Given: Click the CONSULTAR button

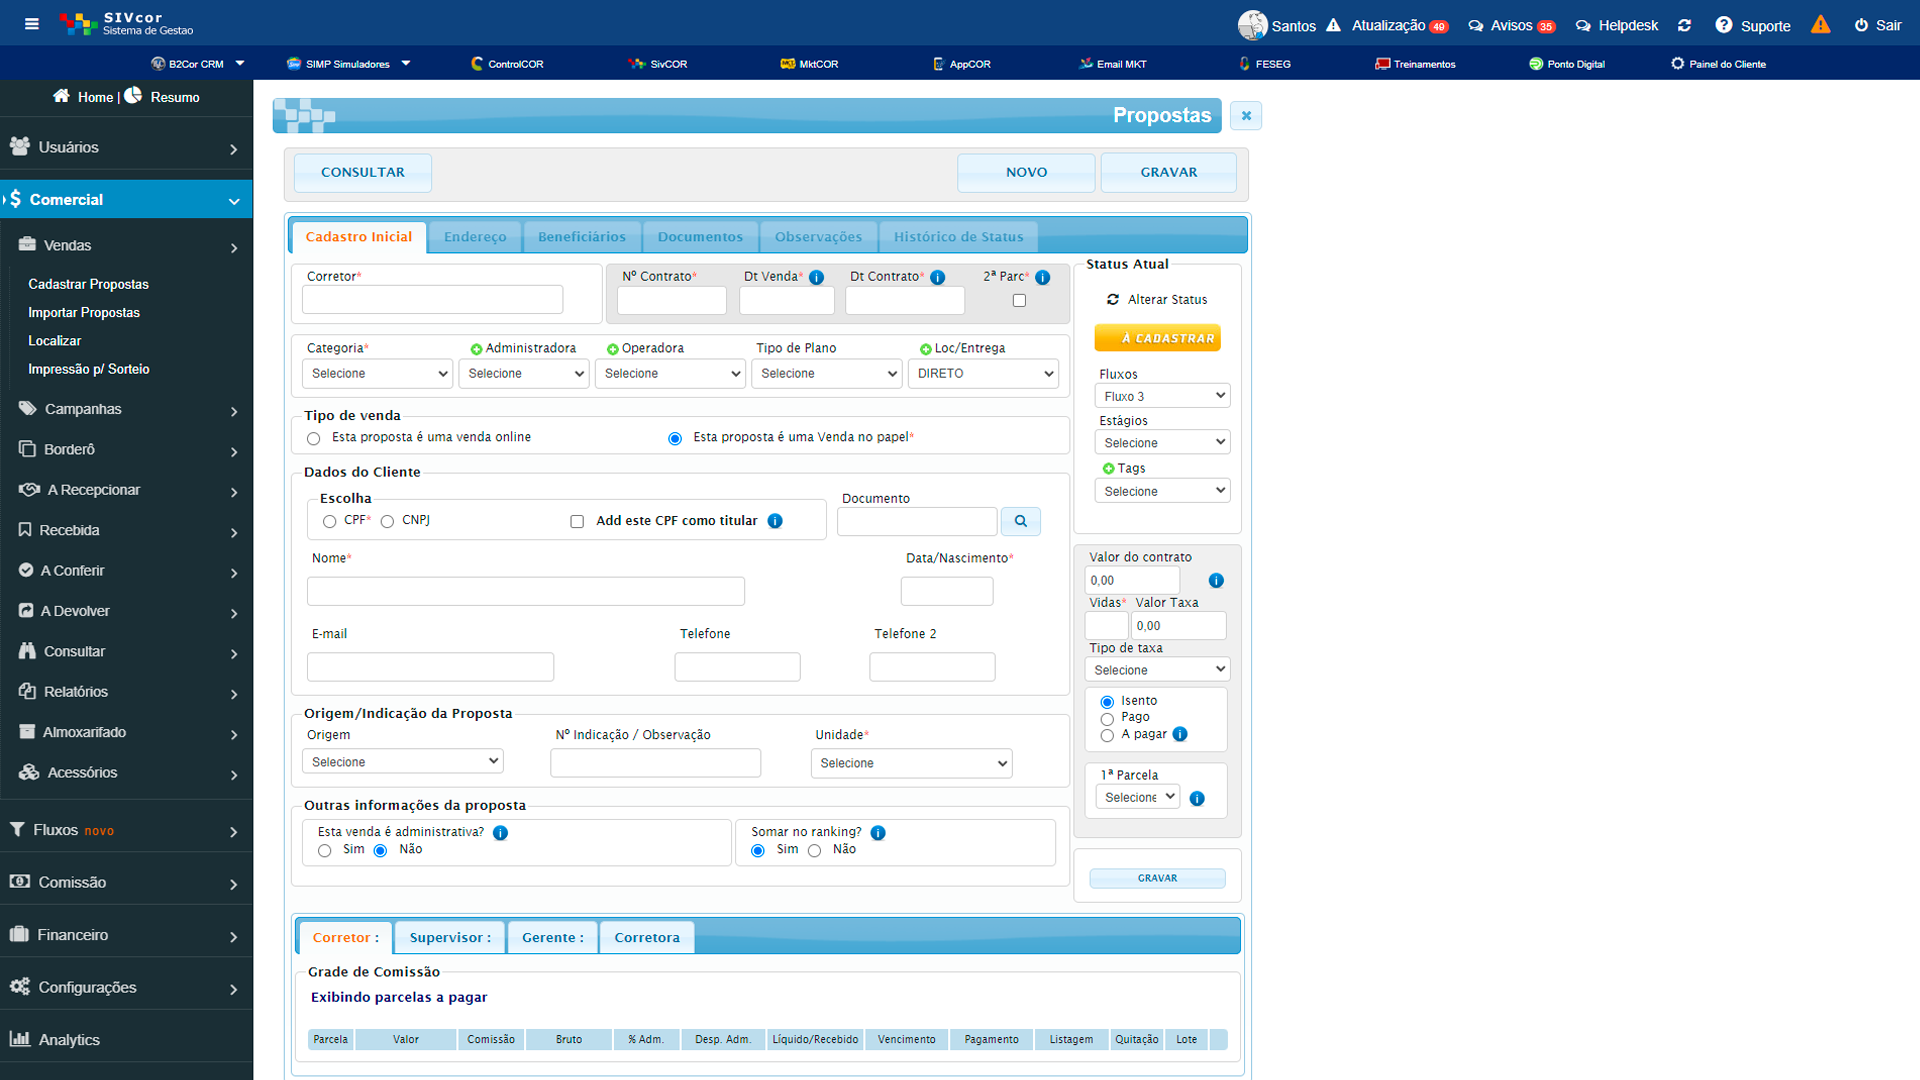Looking at the screenshot, I should [x=362, y=173].
